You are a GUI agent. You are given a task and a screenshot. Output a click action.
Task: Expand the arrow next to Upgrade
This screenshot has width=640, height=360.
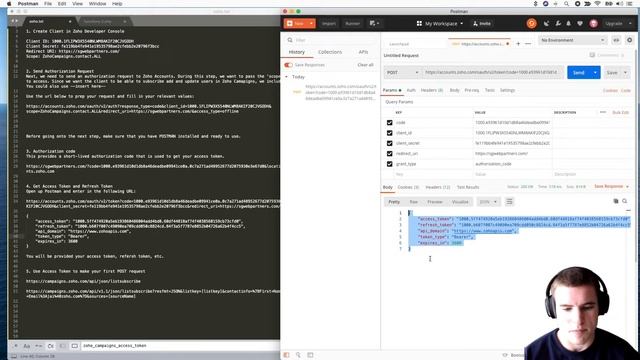630,24
